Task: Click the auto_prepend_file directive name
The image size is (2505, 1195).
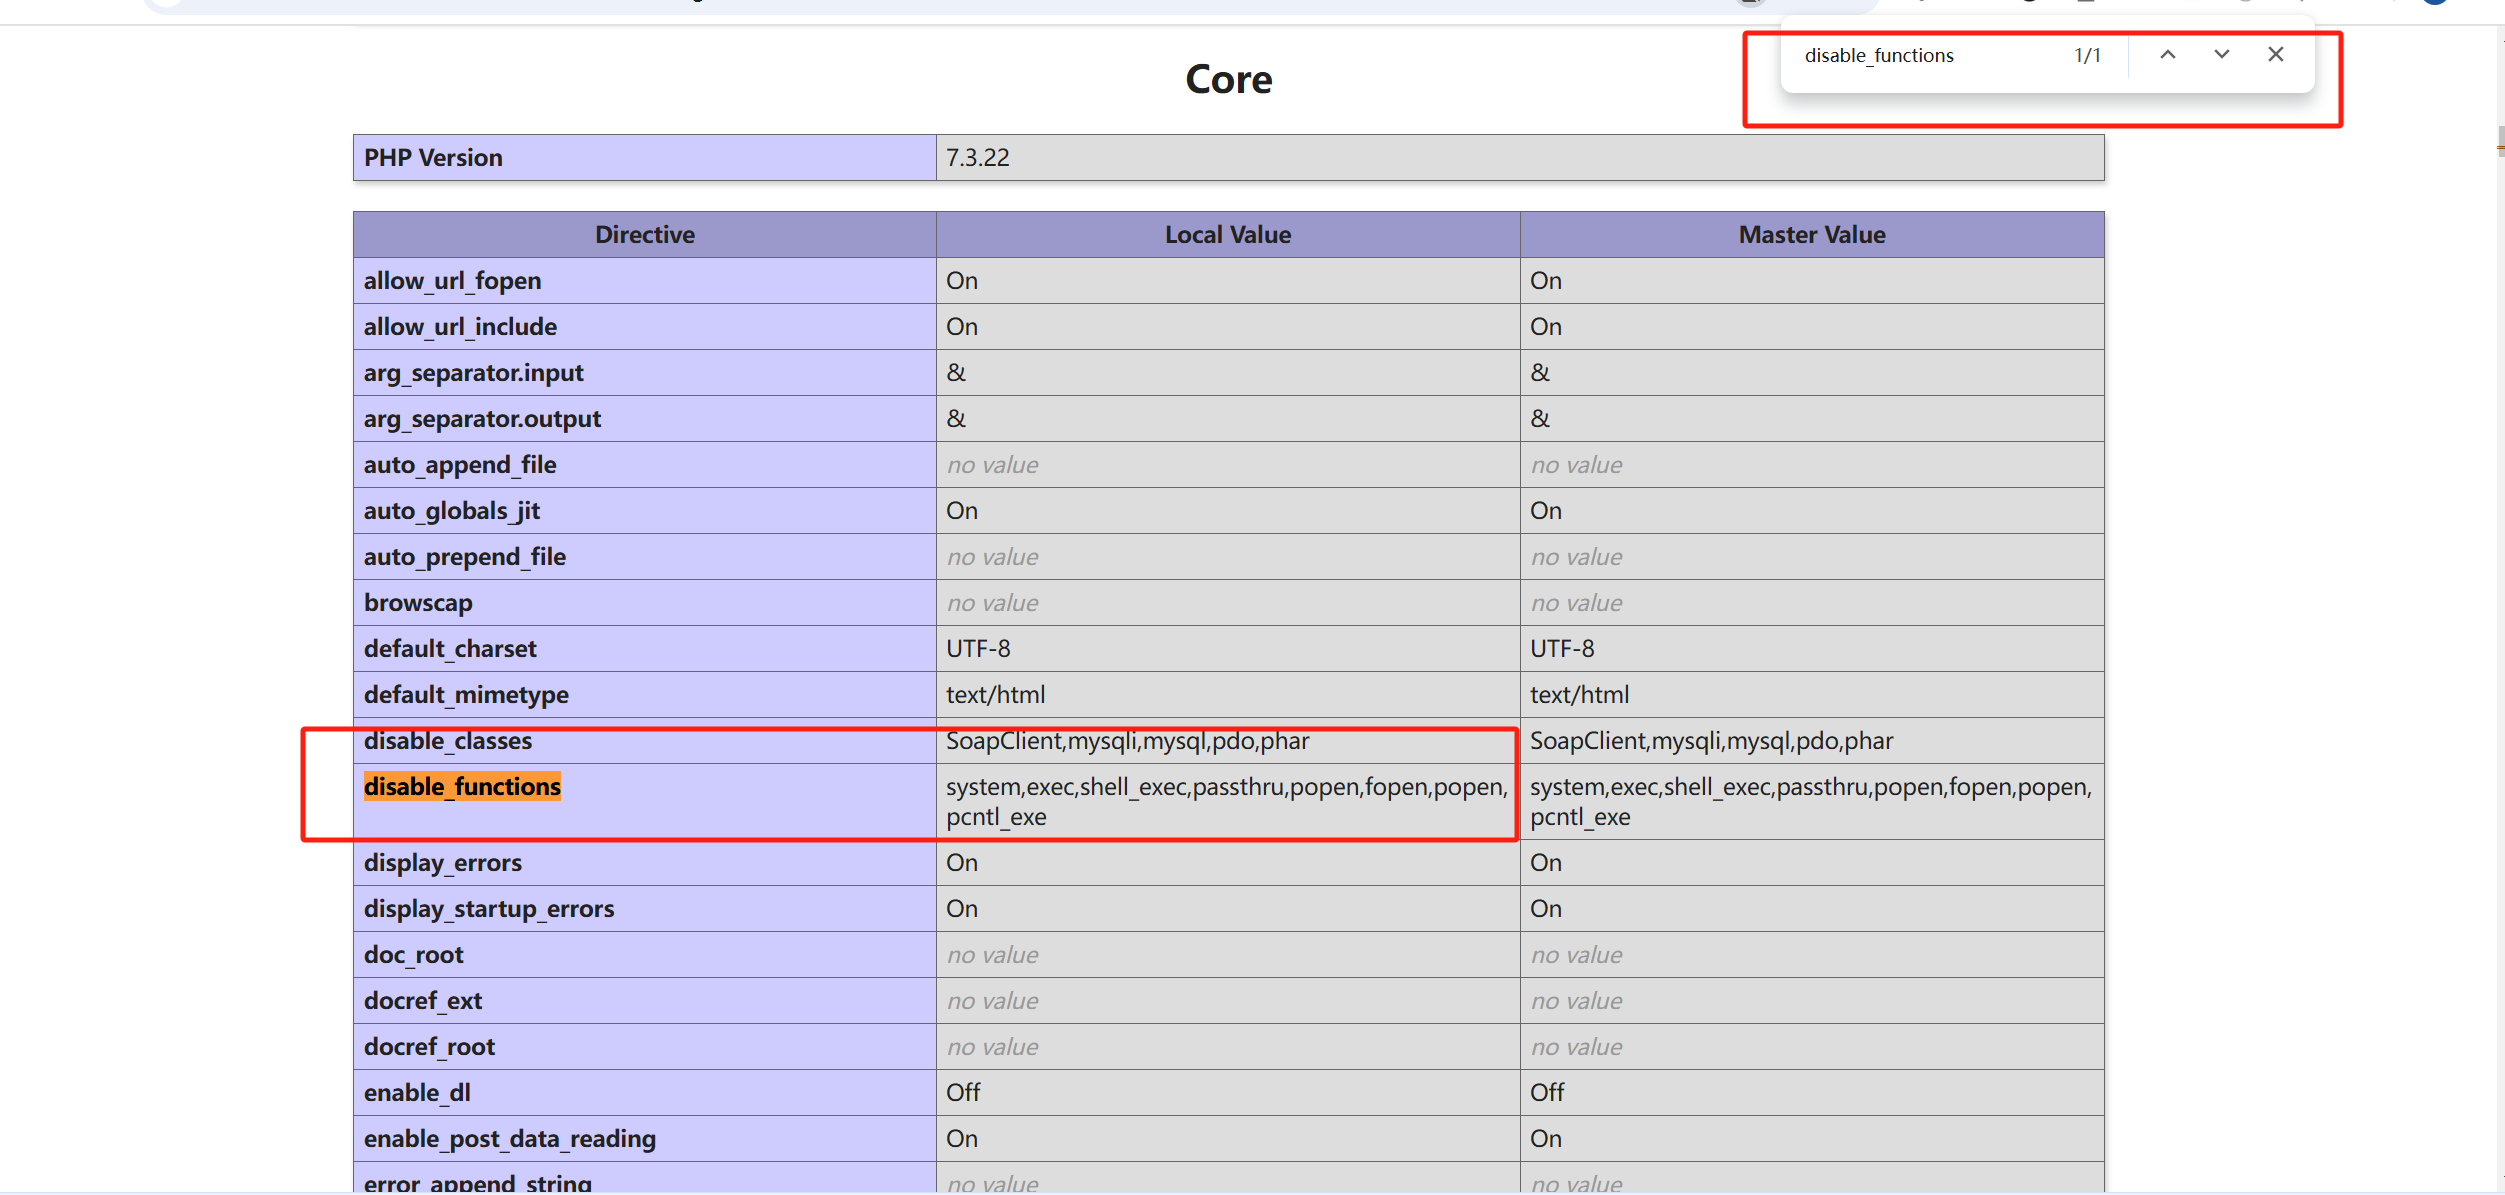Action: tap(465, 557)
